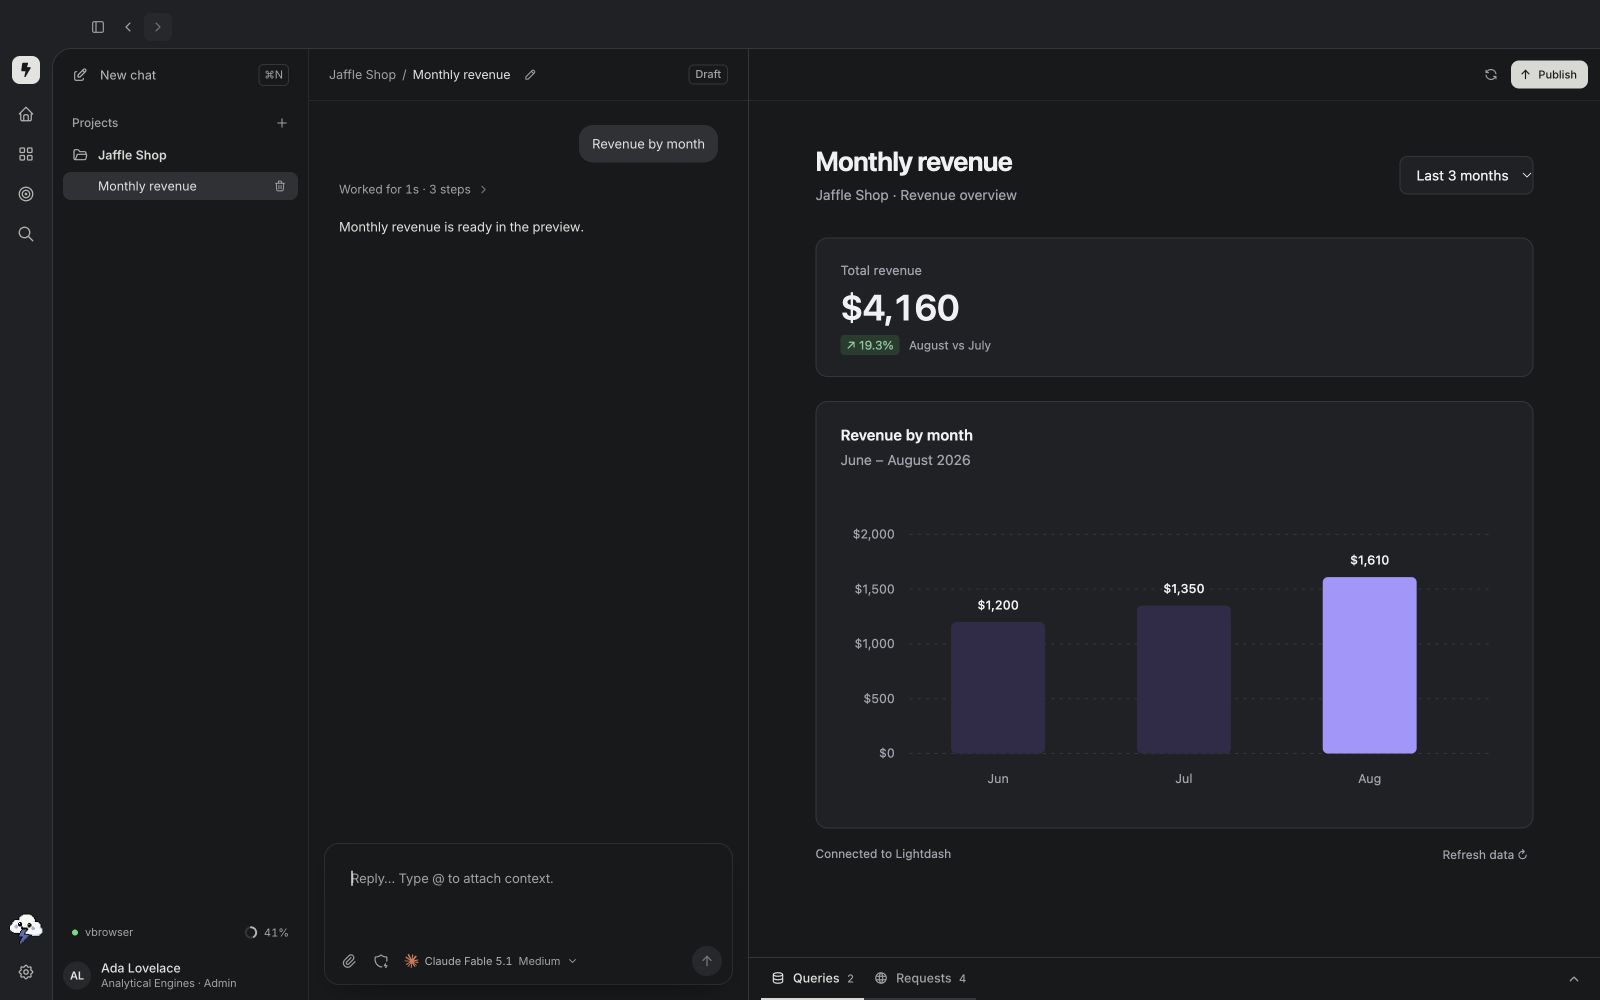Viewport: 1600px width, 1000px height.
Task: Click the 41% usage progress indicator
Action: pos(267,933)
